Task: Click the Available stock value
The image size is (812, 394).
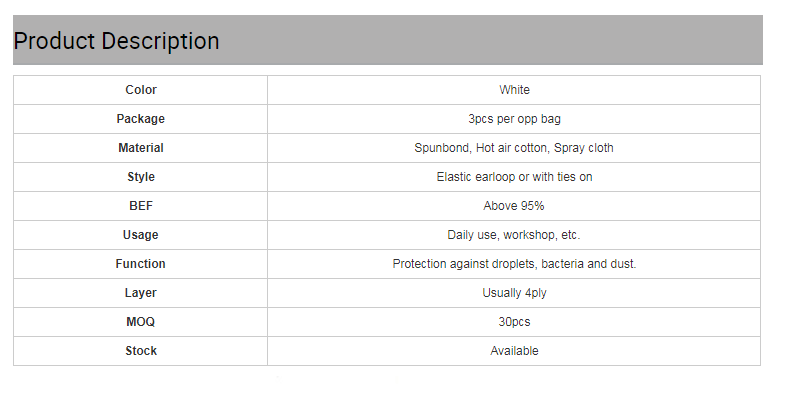Action: (x=514, y=351)
